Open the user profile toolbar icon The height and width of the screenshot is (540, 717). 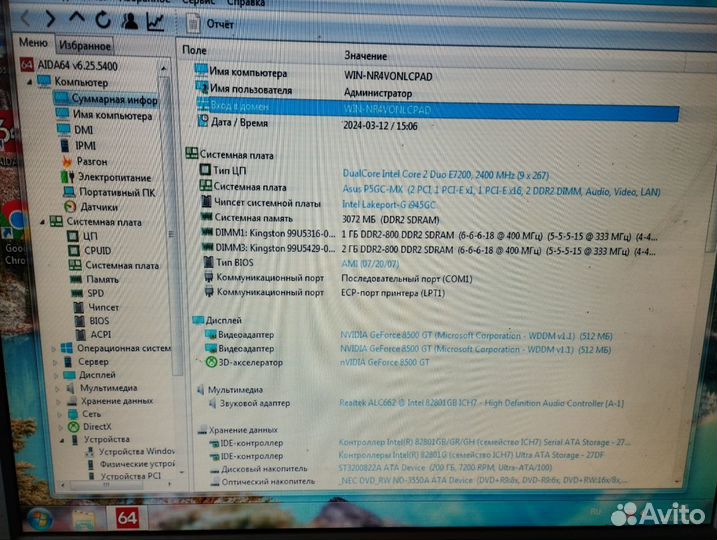[x=129, y=19]
